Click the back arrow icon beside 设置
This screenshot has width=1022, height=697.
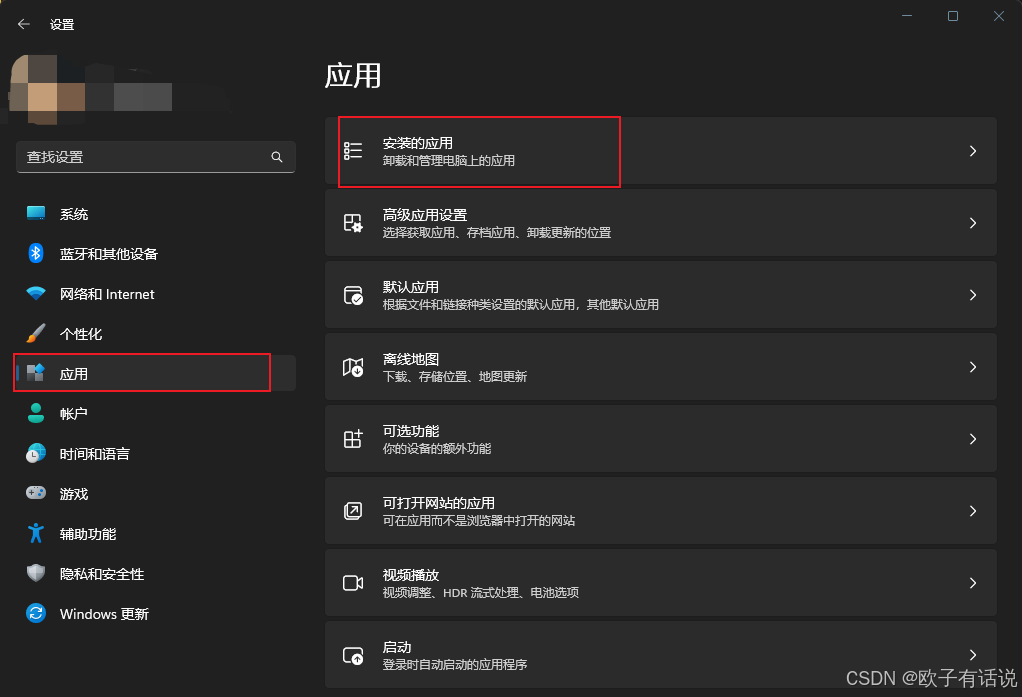pos(24,24)
